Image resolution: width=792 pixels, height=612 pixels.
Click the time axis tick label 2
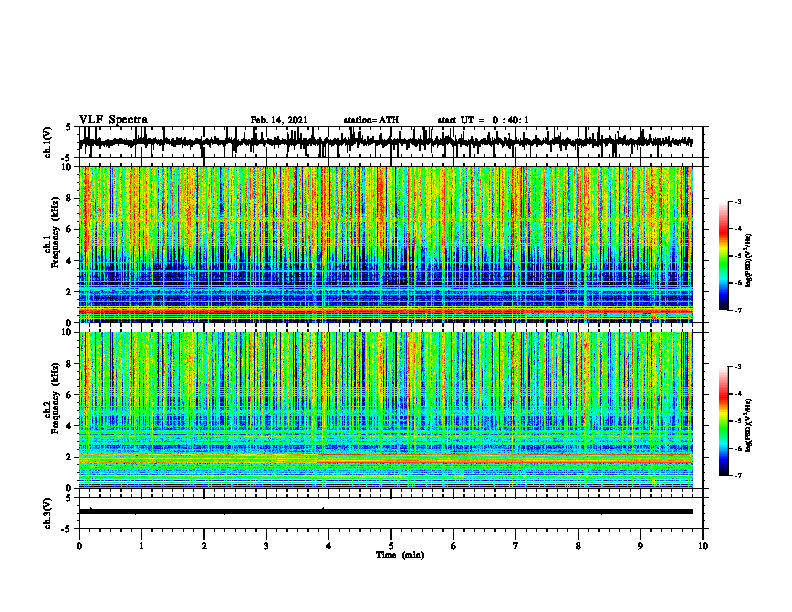click(x=204, y=546)
